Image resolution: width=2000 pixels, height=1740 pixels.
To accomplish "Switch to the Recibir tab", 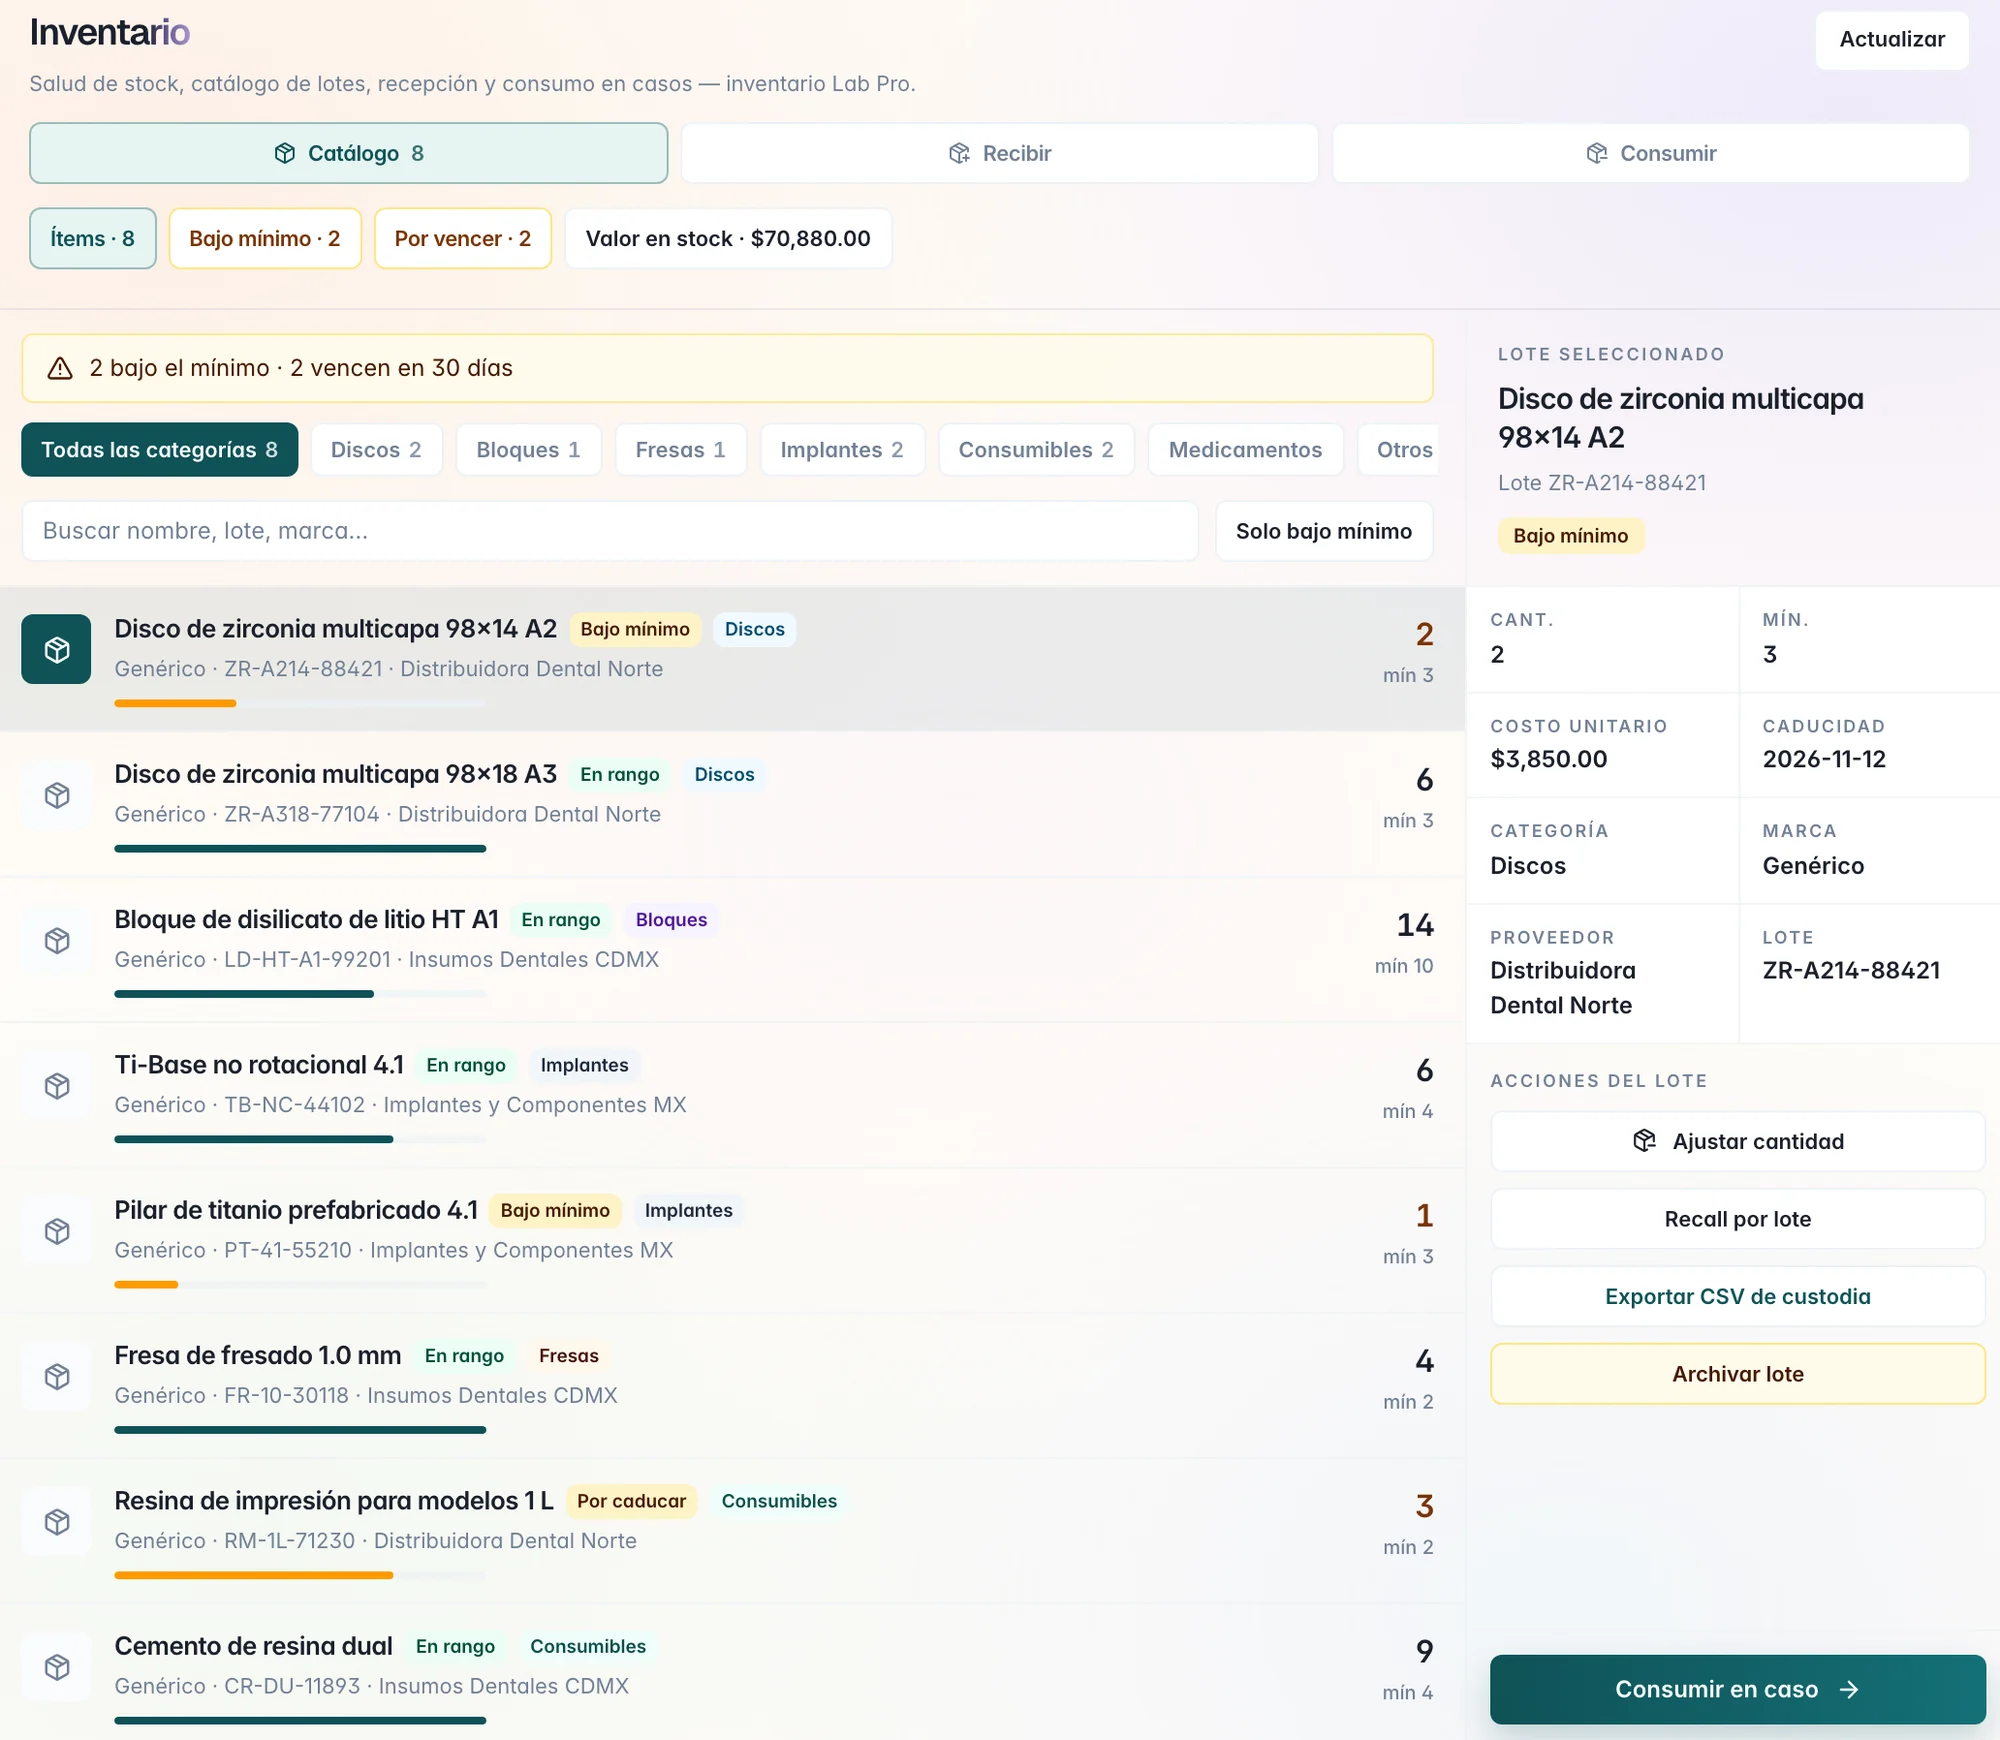I will coord(1000,153).
